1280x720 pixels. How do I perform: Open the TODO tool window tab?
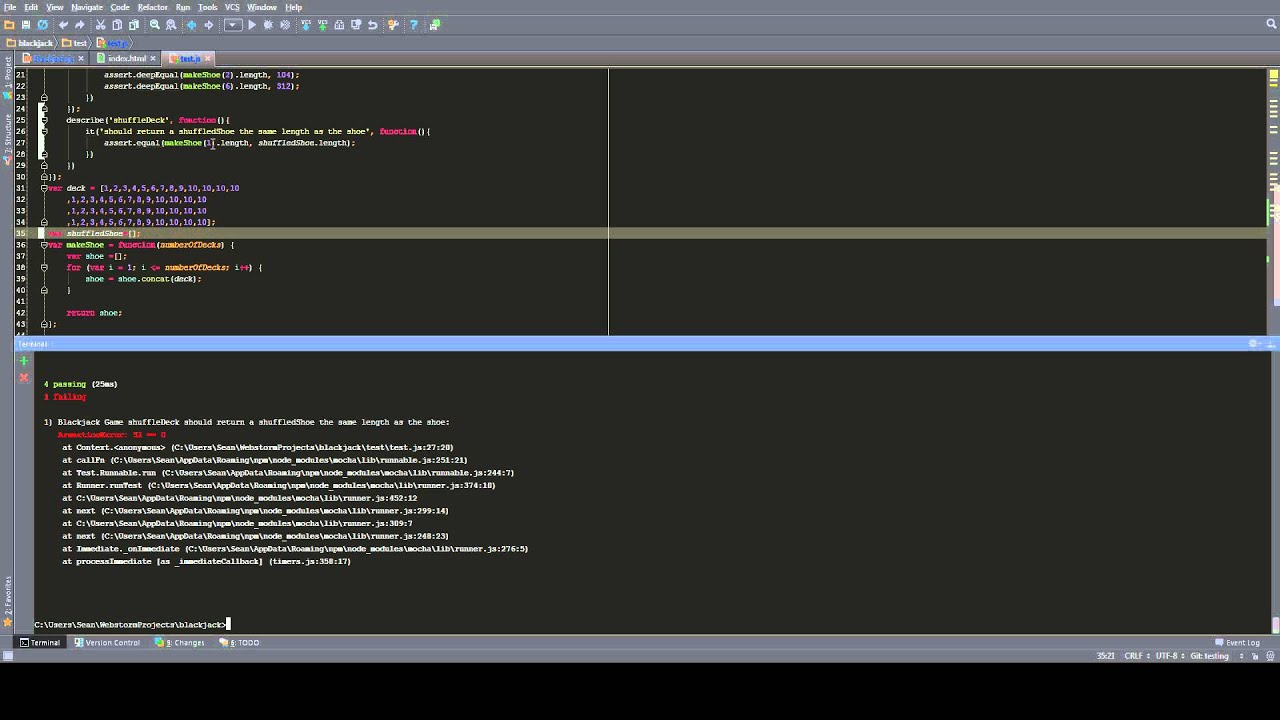click(x=240, y=643)
